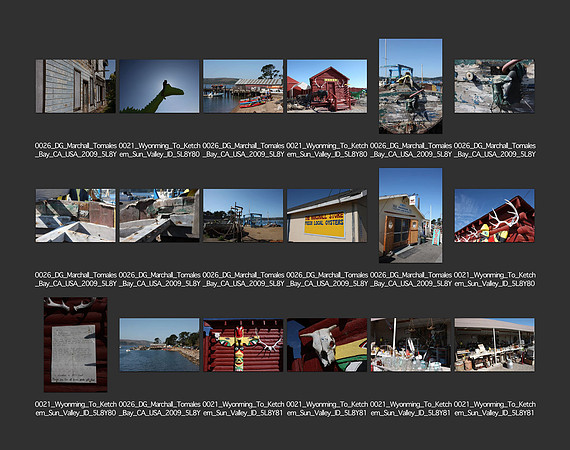Click caption under the tall weathered boat photo
The width and height of the screenshot is (570, 450).
(410, 150)
